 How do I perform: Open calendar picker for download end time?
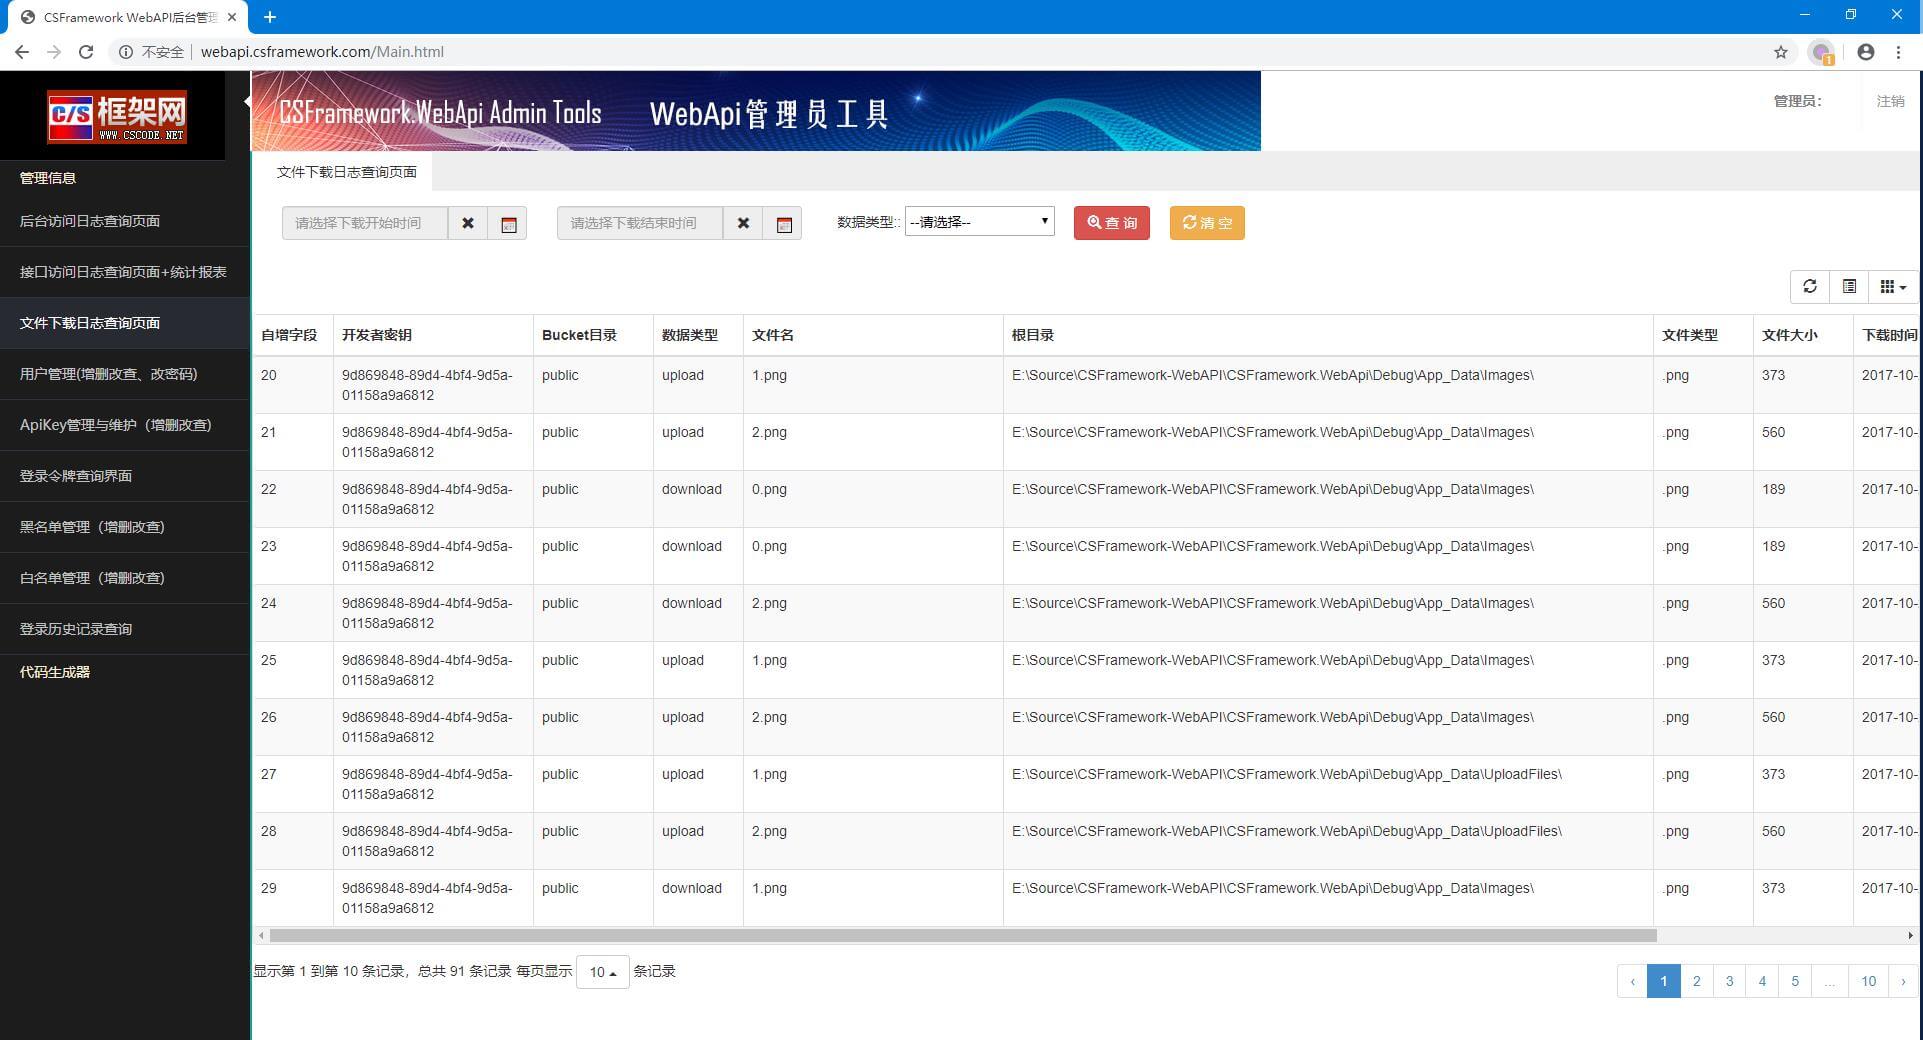coord(783,223)
